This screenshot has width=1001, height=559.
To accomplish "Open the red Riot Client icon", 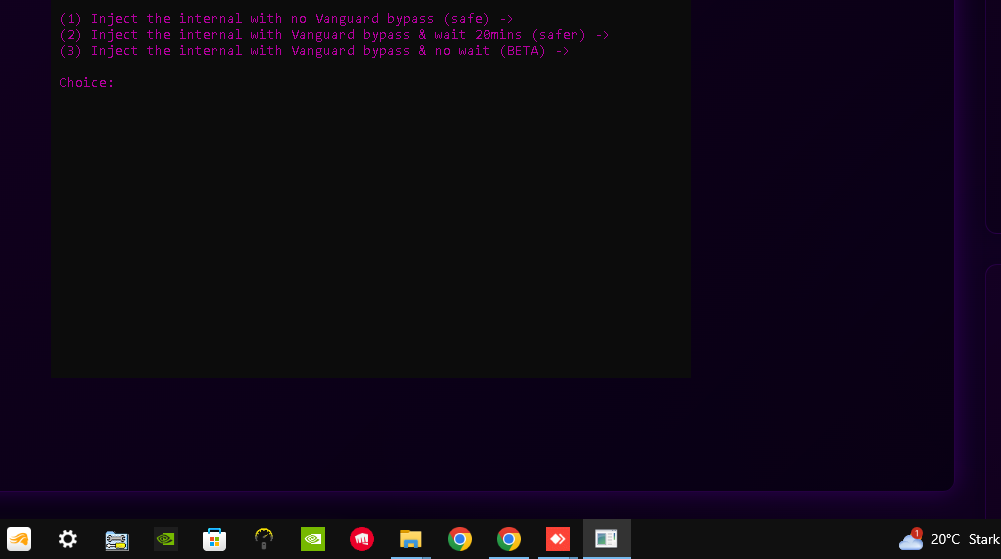I will click(x=362, y=539).
